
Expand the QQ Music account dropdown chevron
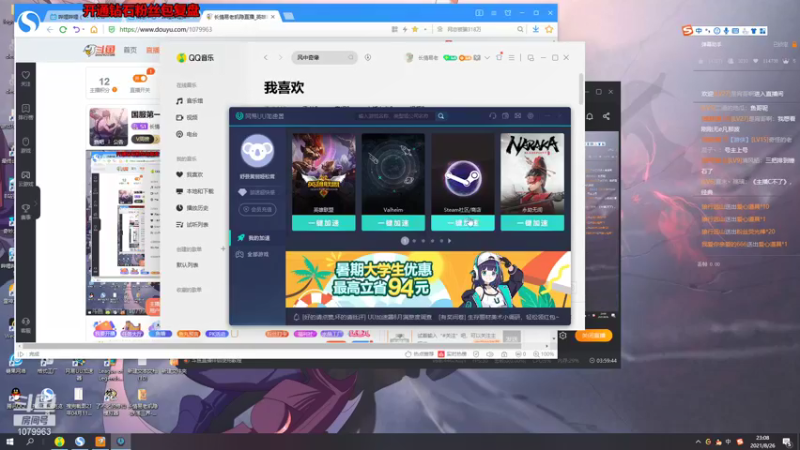tap(487, 58)
